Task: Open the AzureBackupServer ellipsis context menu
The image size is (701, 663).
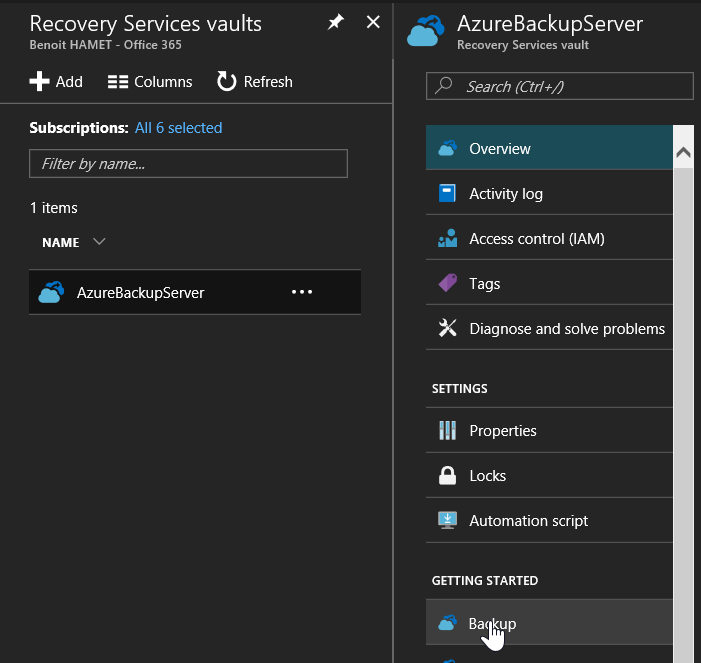Action: [x=302, y=292]
